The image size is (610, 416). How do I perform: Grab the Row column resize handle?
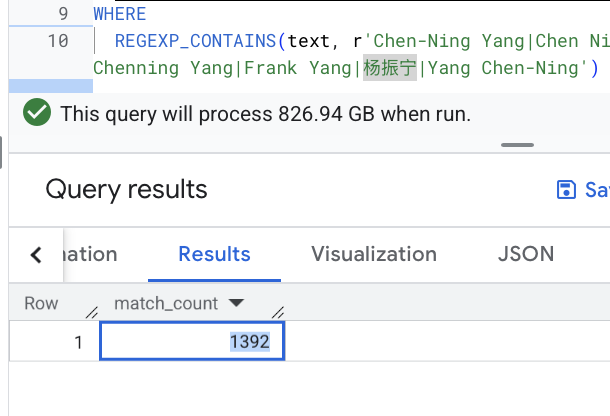pos(91,312)
